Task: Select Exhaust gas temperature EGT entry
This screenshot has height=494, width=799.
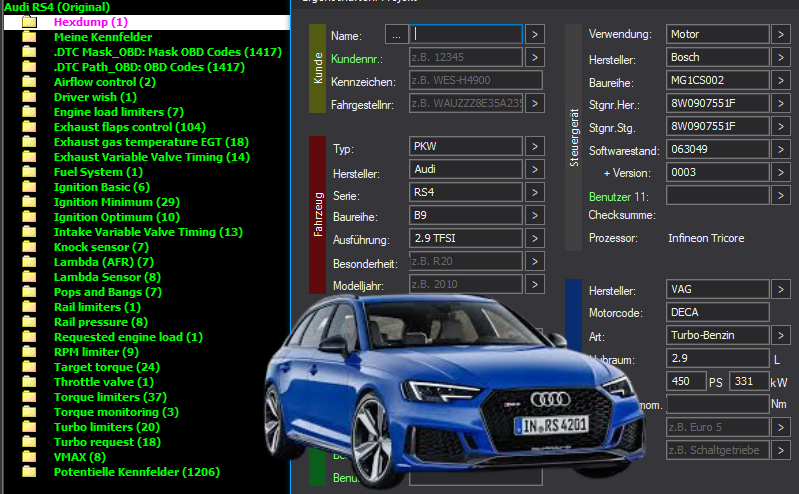Action: pos(151,142)
